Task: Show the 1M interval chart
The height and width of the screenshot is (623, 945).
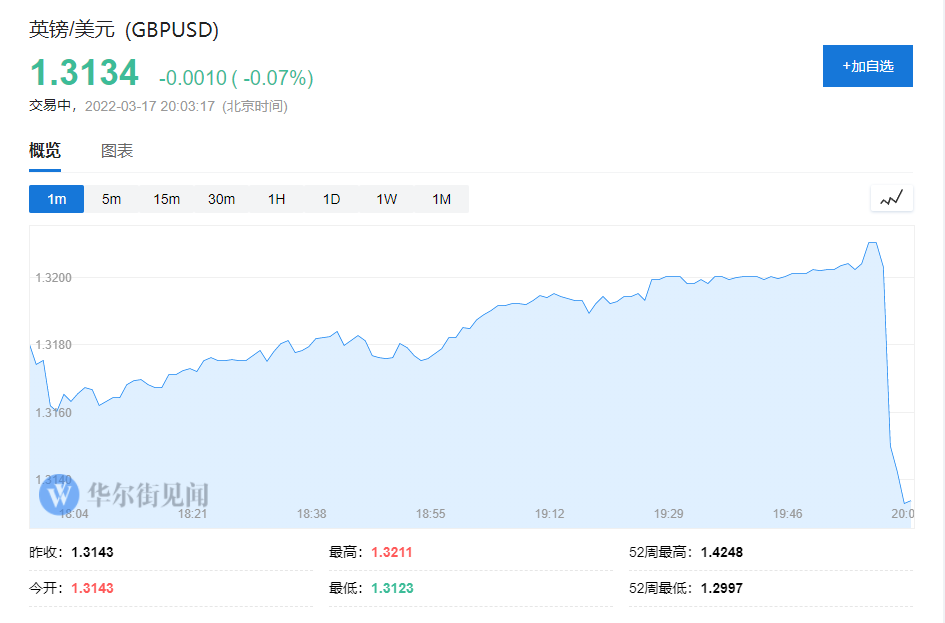Action: pyautogui.click(x=442, y=199)
